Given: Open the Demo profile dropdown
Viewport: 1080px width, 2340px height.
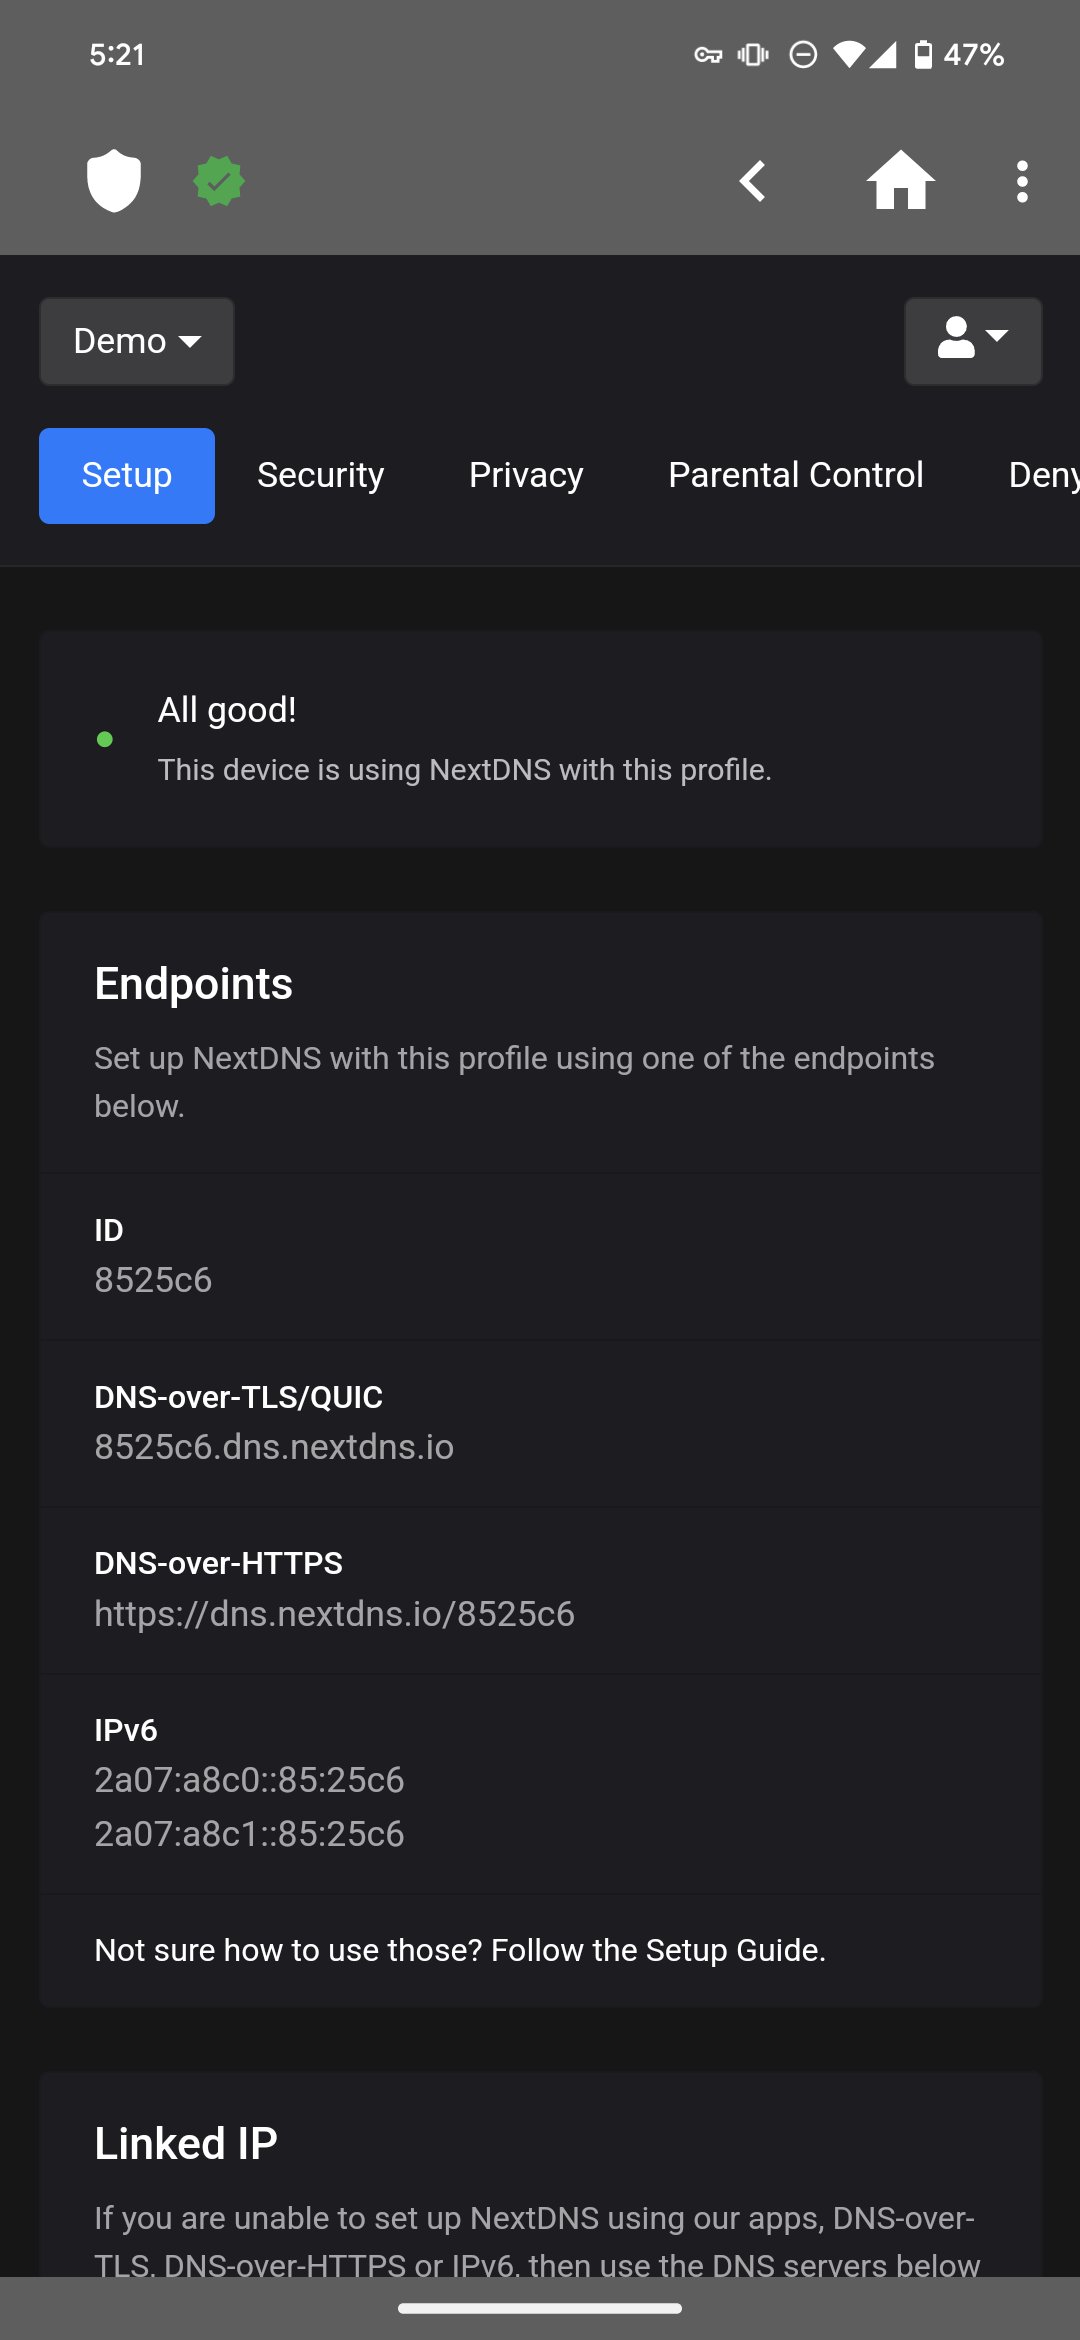Looking at the screenshot, I should pyautogui.click(x=136, y=341).
